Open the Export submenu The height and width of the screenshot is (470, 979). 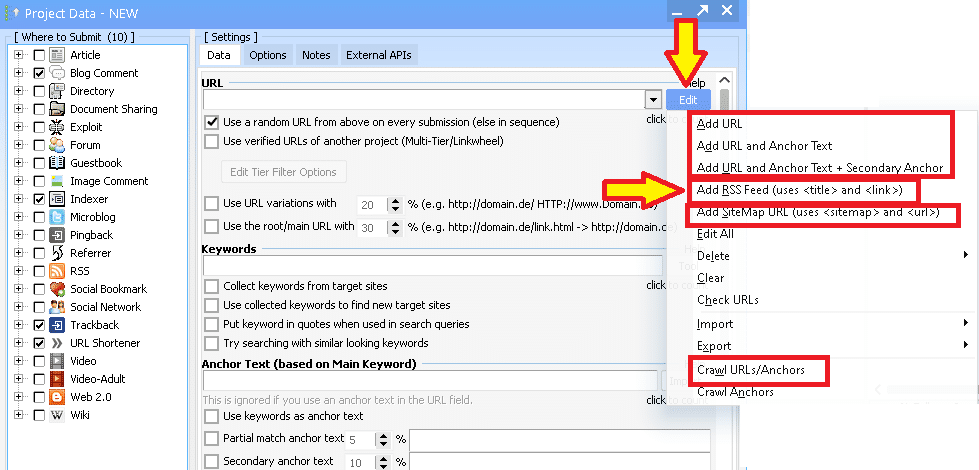pyautogui.click(x=966, y=345)
